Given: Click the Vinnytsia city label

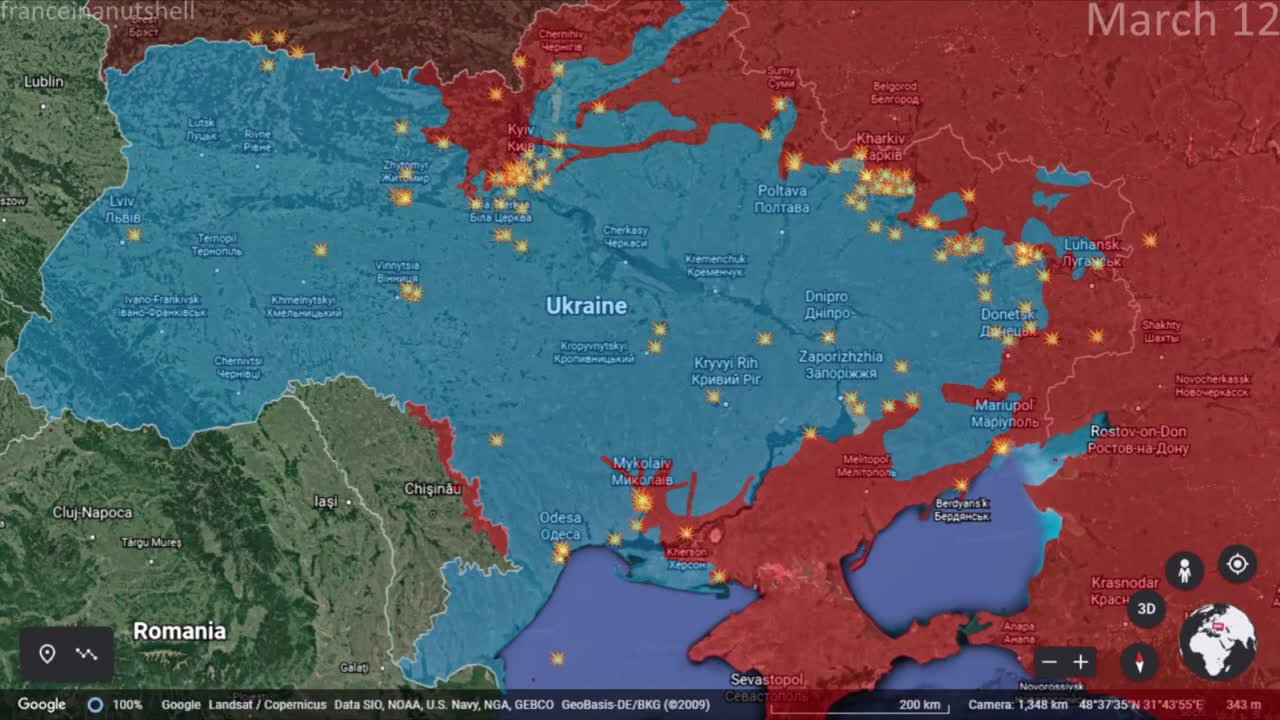Looking at the screenshot, I should point(397,271).
